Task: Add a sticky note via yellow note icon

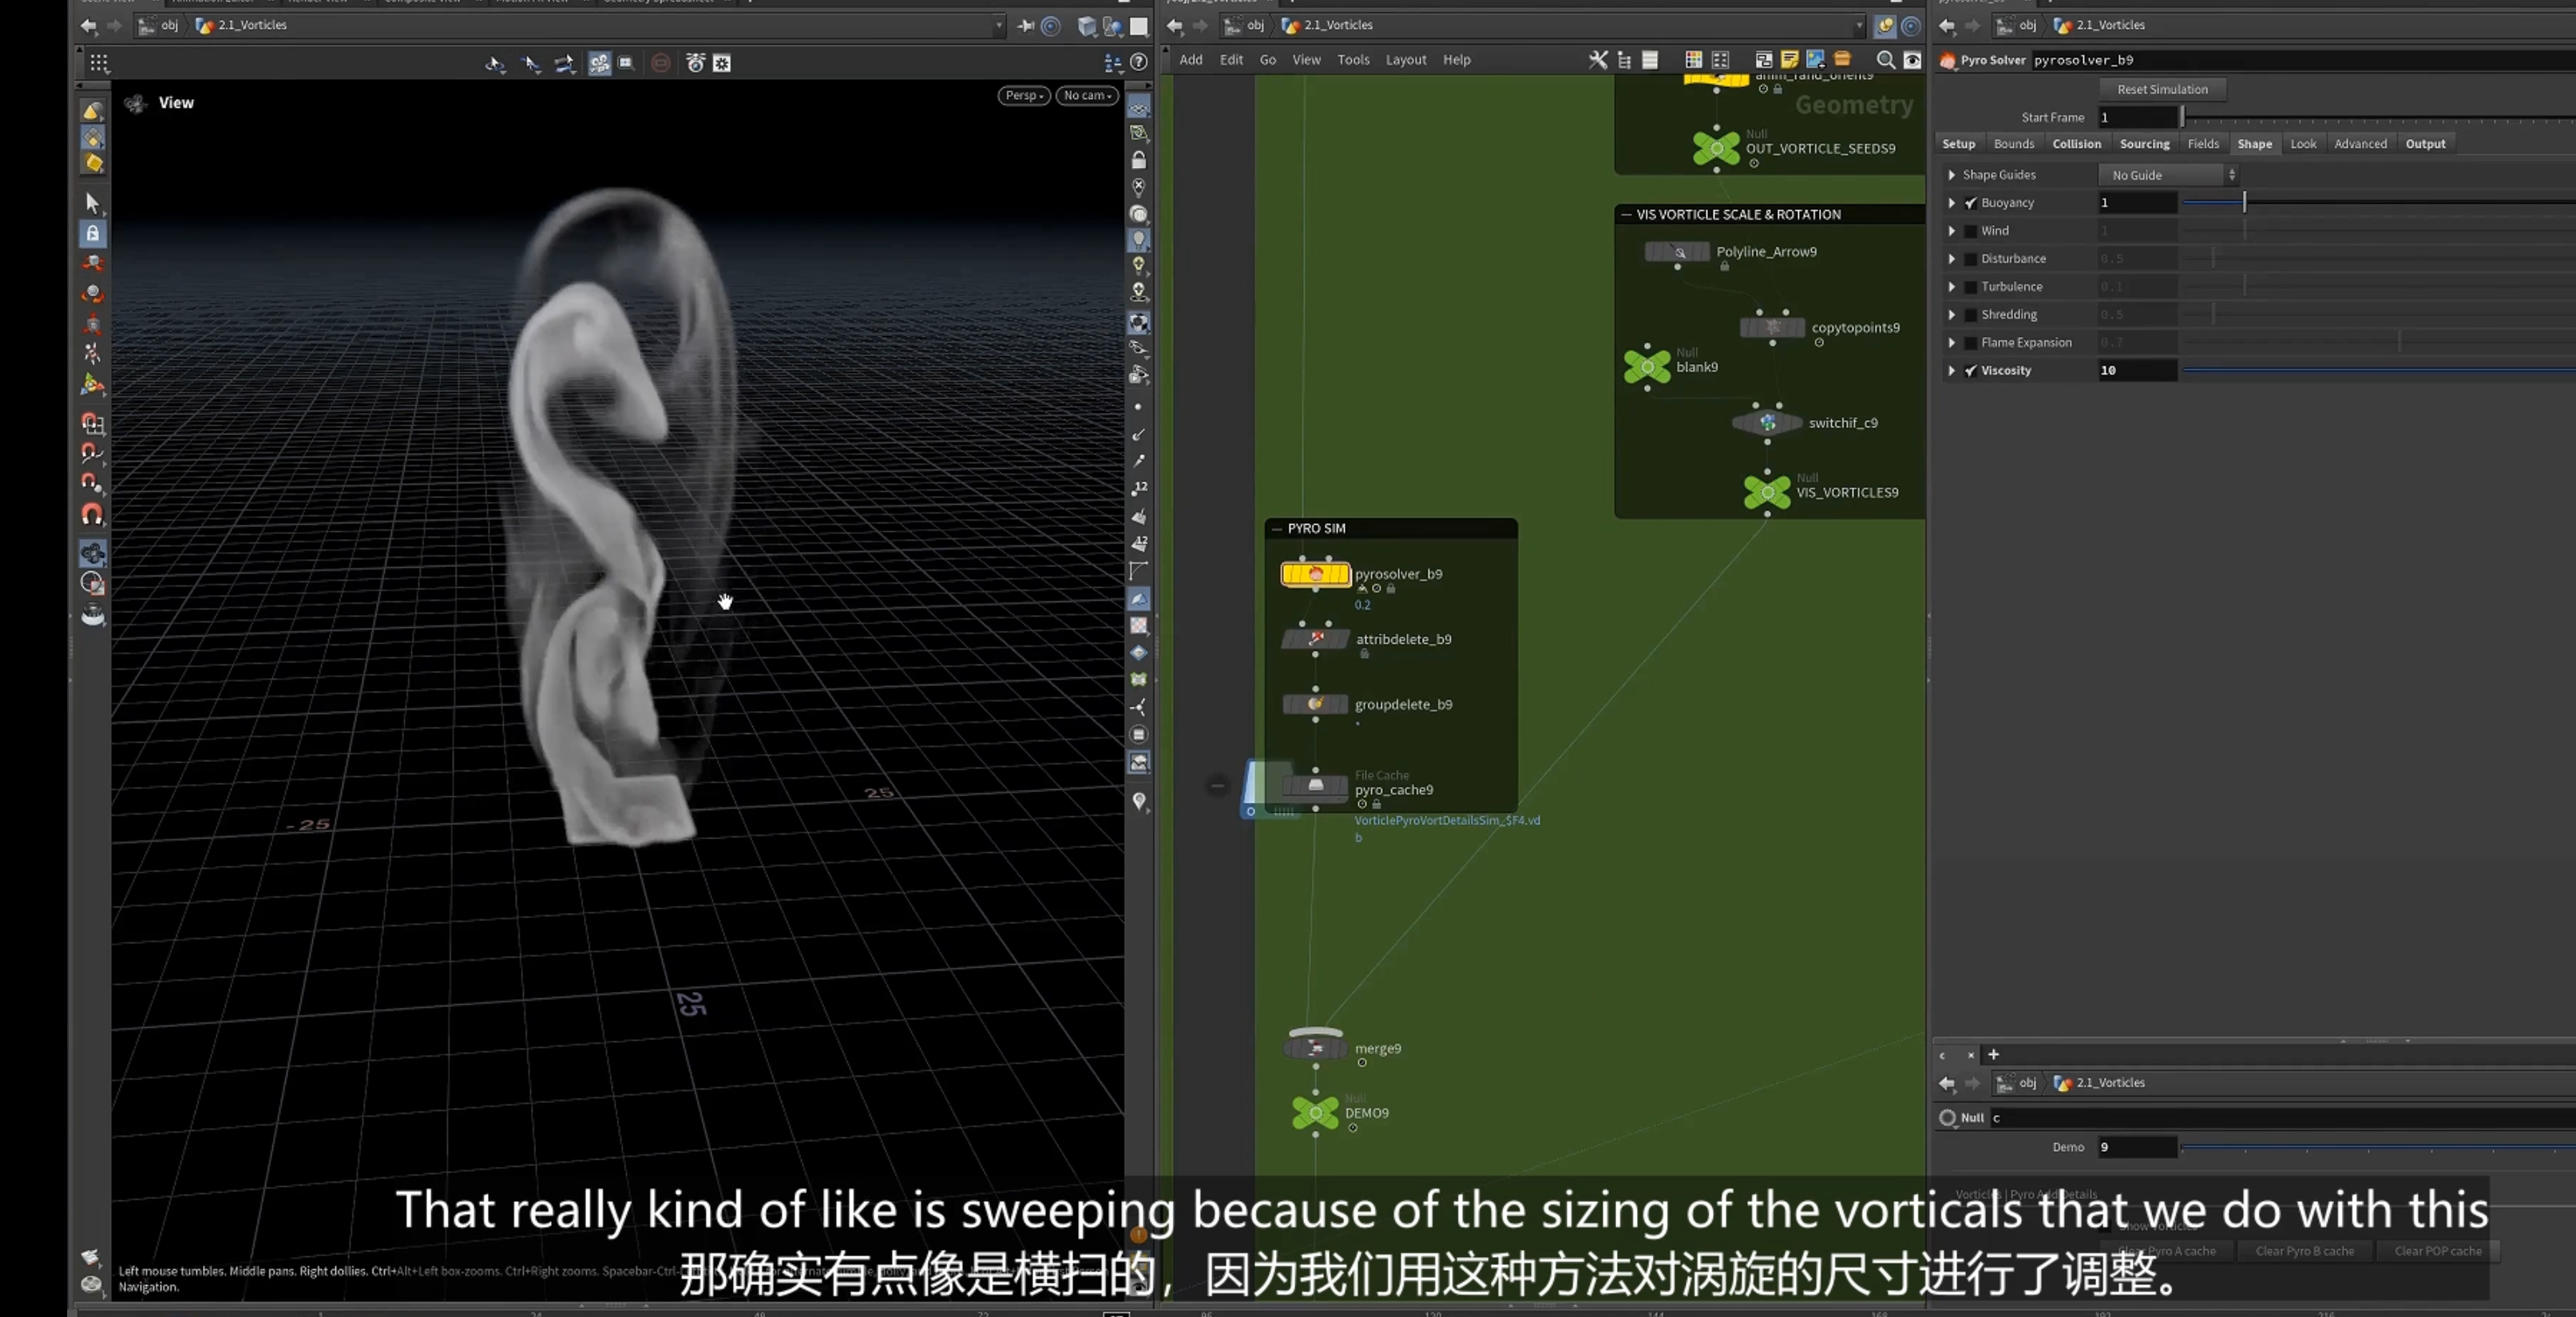Action: (x=1790, y=60)
